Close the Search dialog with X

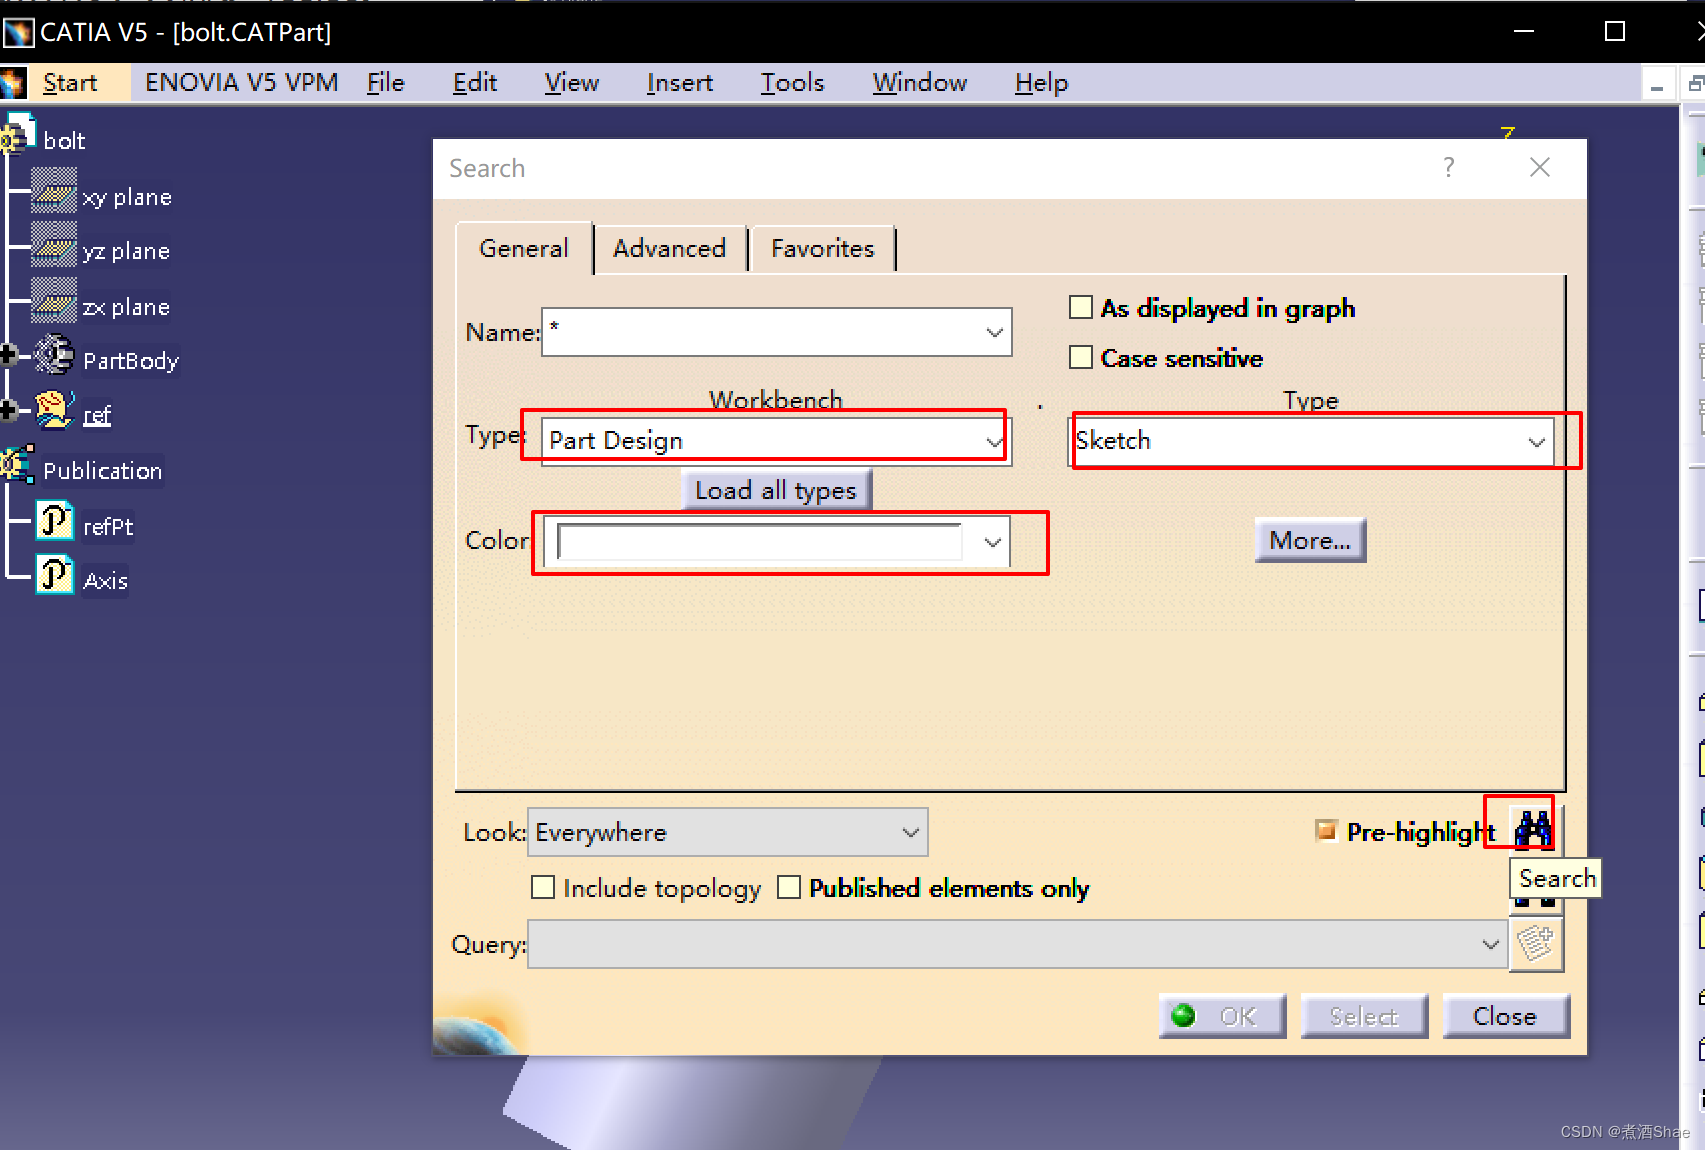point(1540,167)
